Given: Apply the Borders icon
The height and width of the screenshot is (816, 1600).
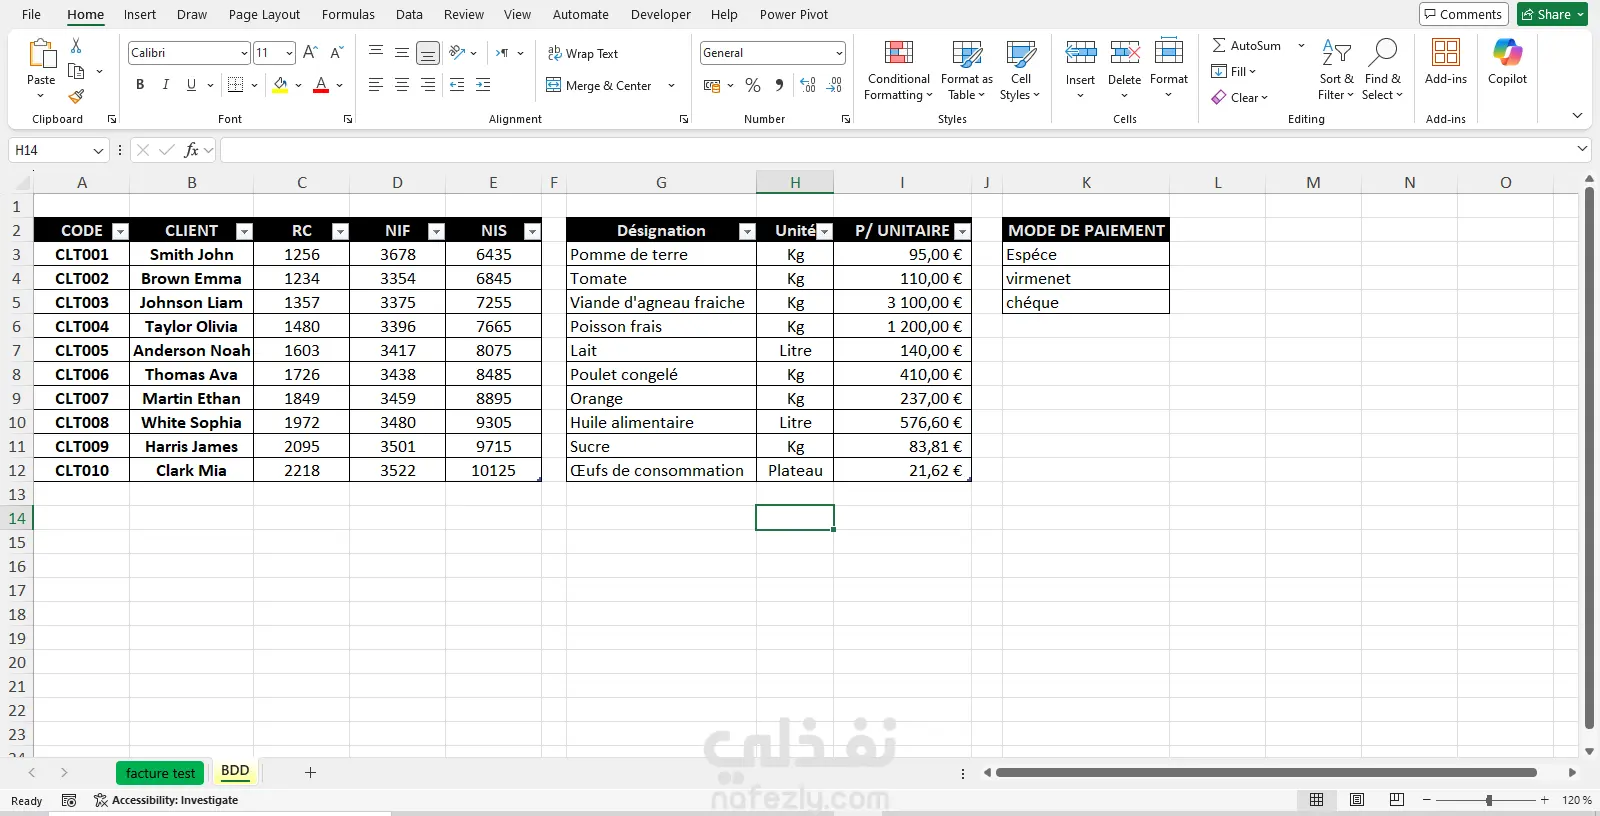Looking at the screenshot, I should (236, 85).
